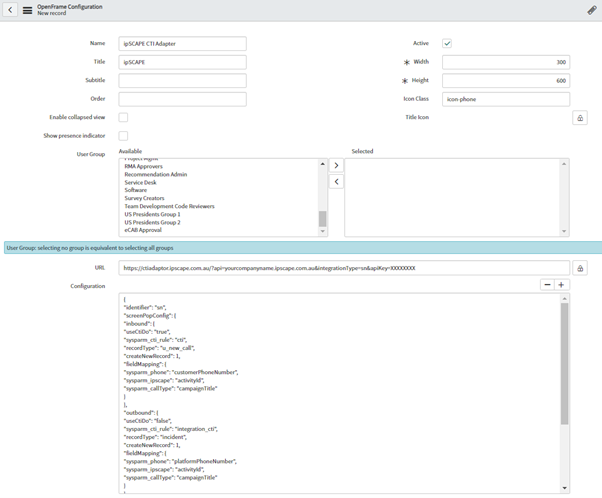Image resolution: width=602 pixels, height=498 pixels.
Task: Shrink Configuration box with minus button
Action: tap(547, 285)
